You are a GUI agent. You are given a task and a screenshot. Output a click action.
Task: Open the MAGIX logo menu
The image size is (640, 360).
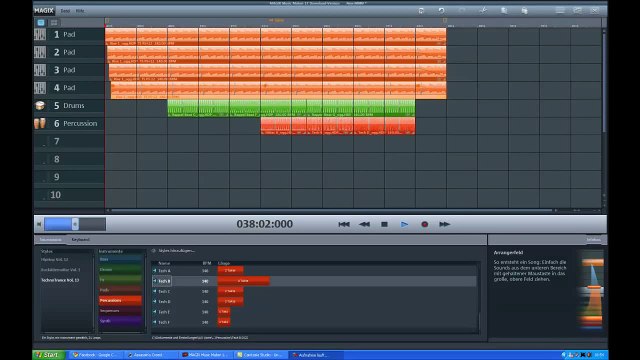point(44,10)
